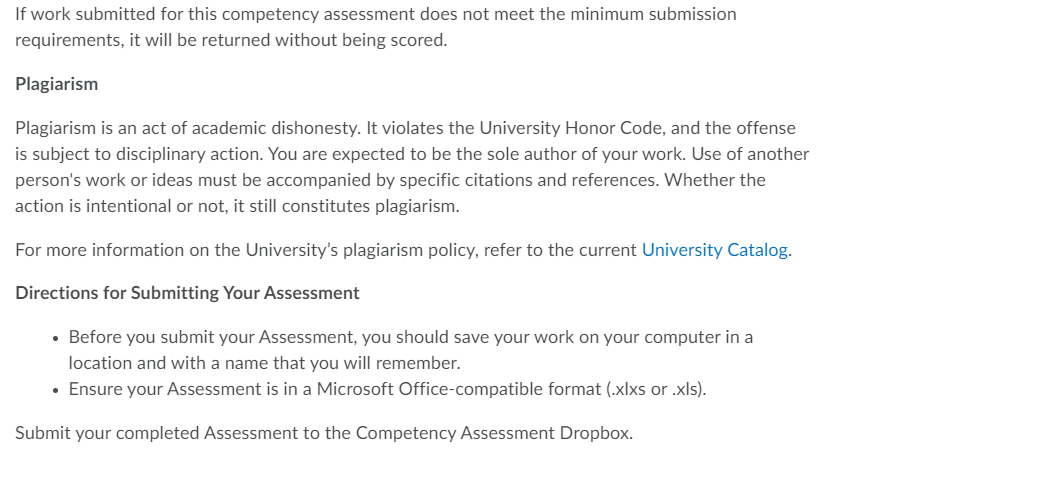The height and width of the screenshot is (486, 1038).
Task: Click the words 'Competency Assessment Dropbox'
Action: click(x=494, y=433)
